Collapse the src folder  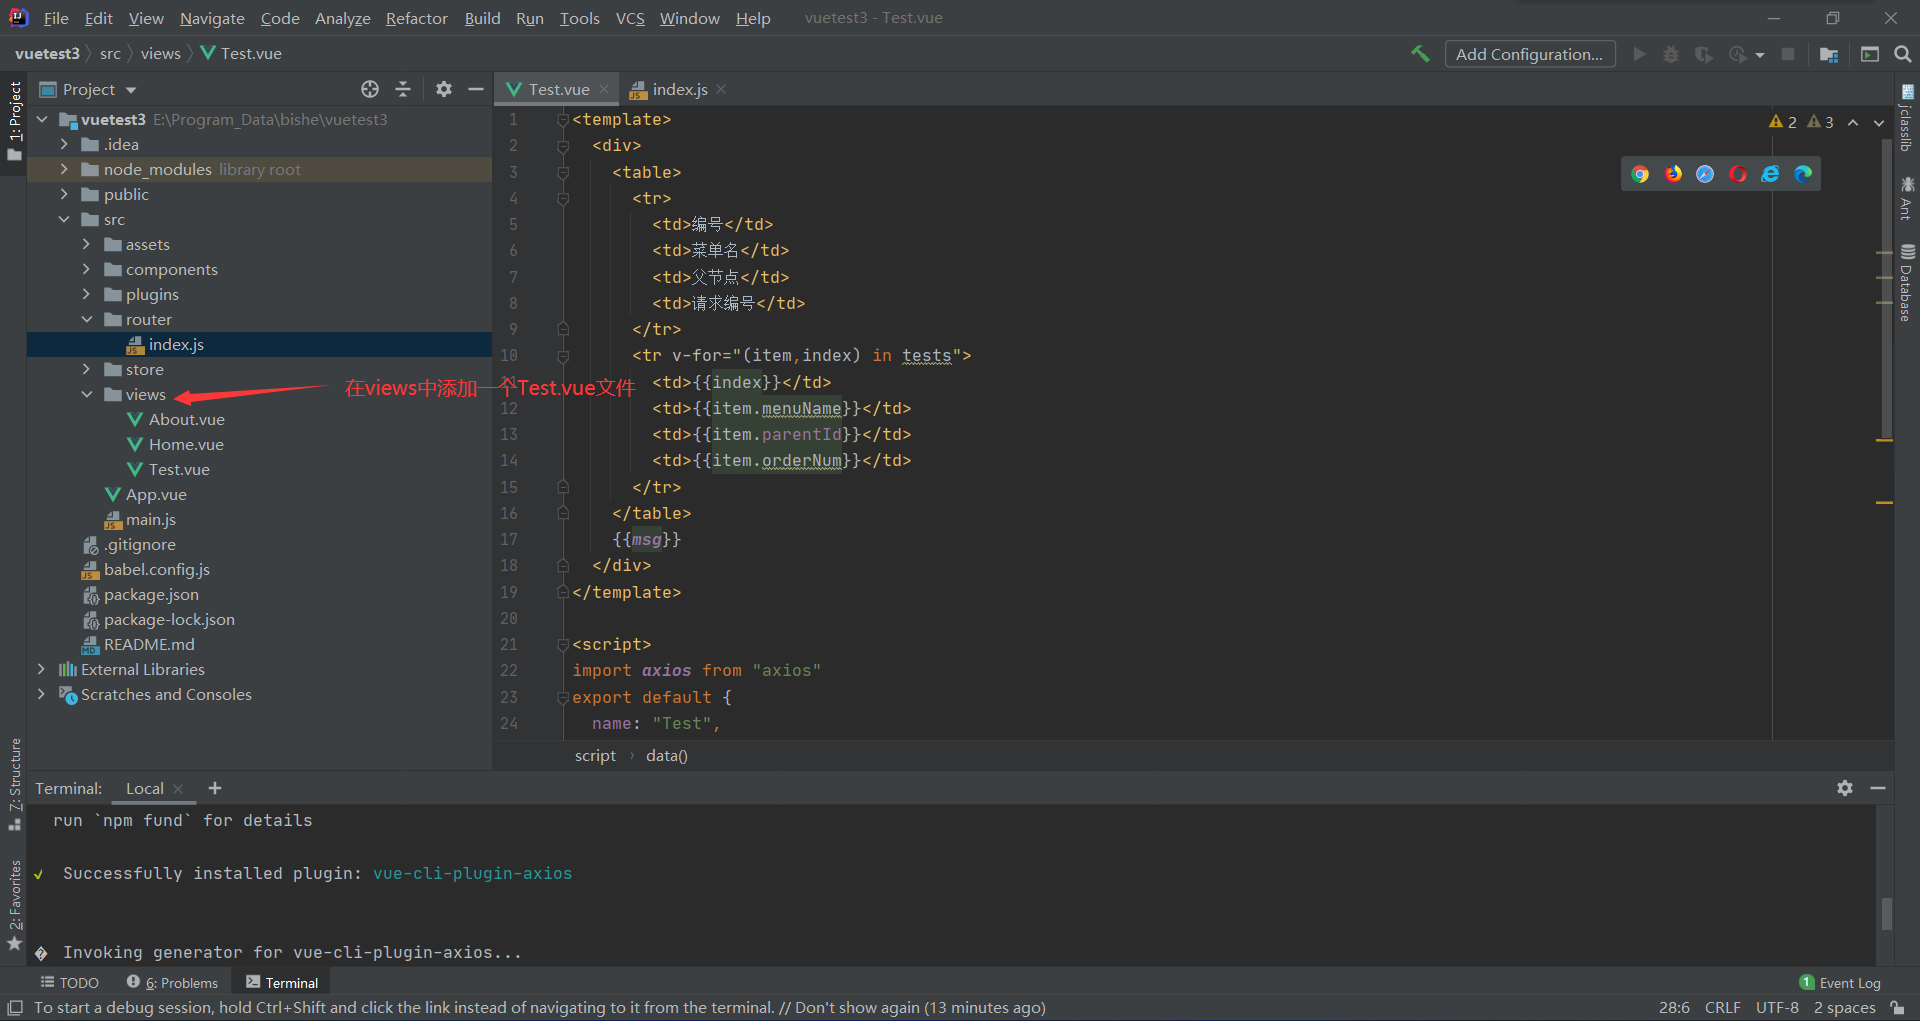click(x=64, y=219)
